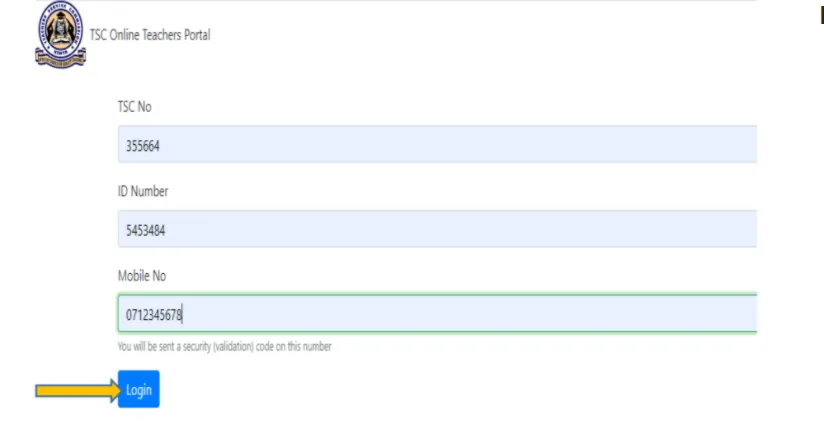Place cursor on phone number 0712345678
This screenshot has width=824, height=430.
[154, 315]
